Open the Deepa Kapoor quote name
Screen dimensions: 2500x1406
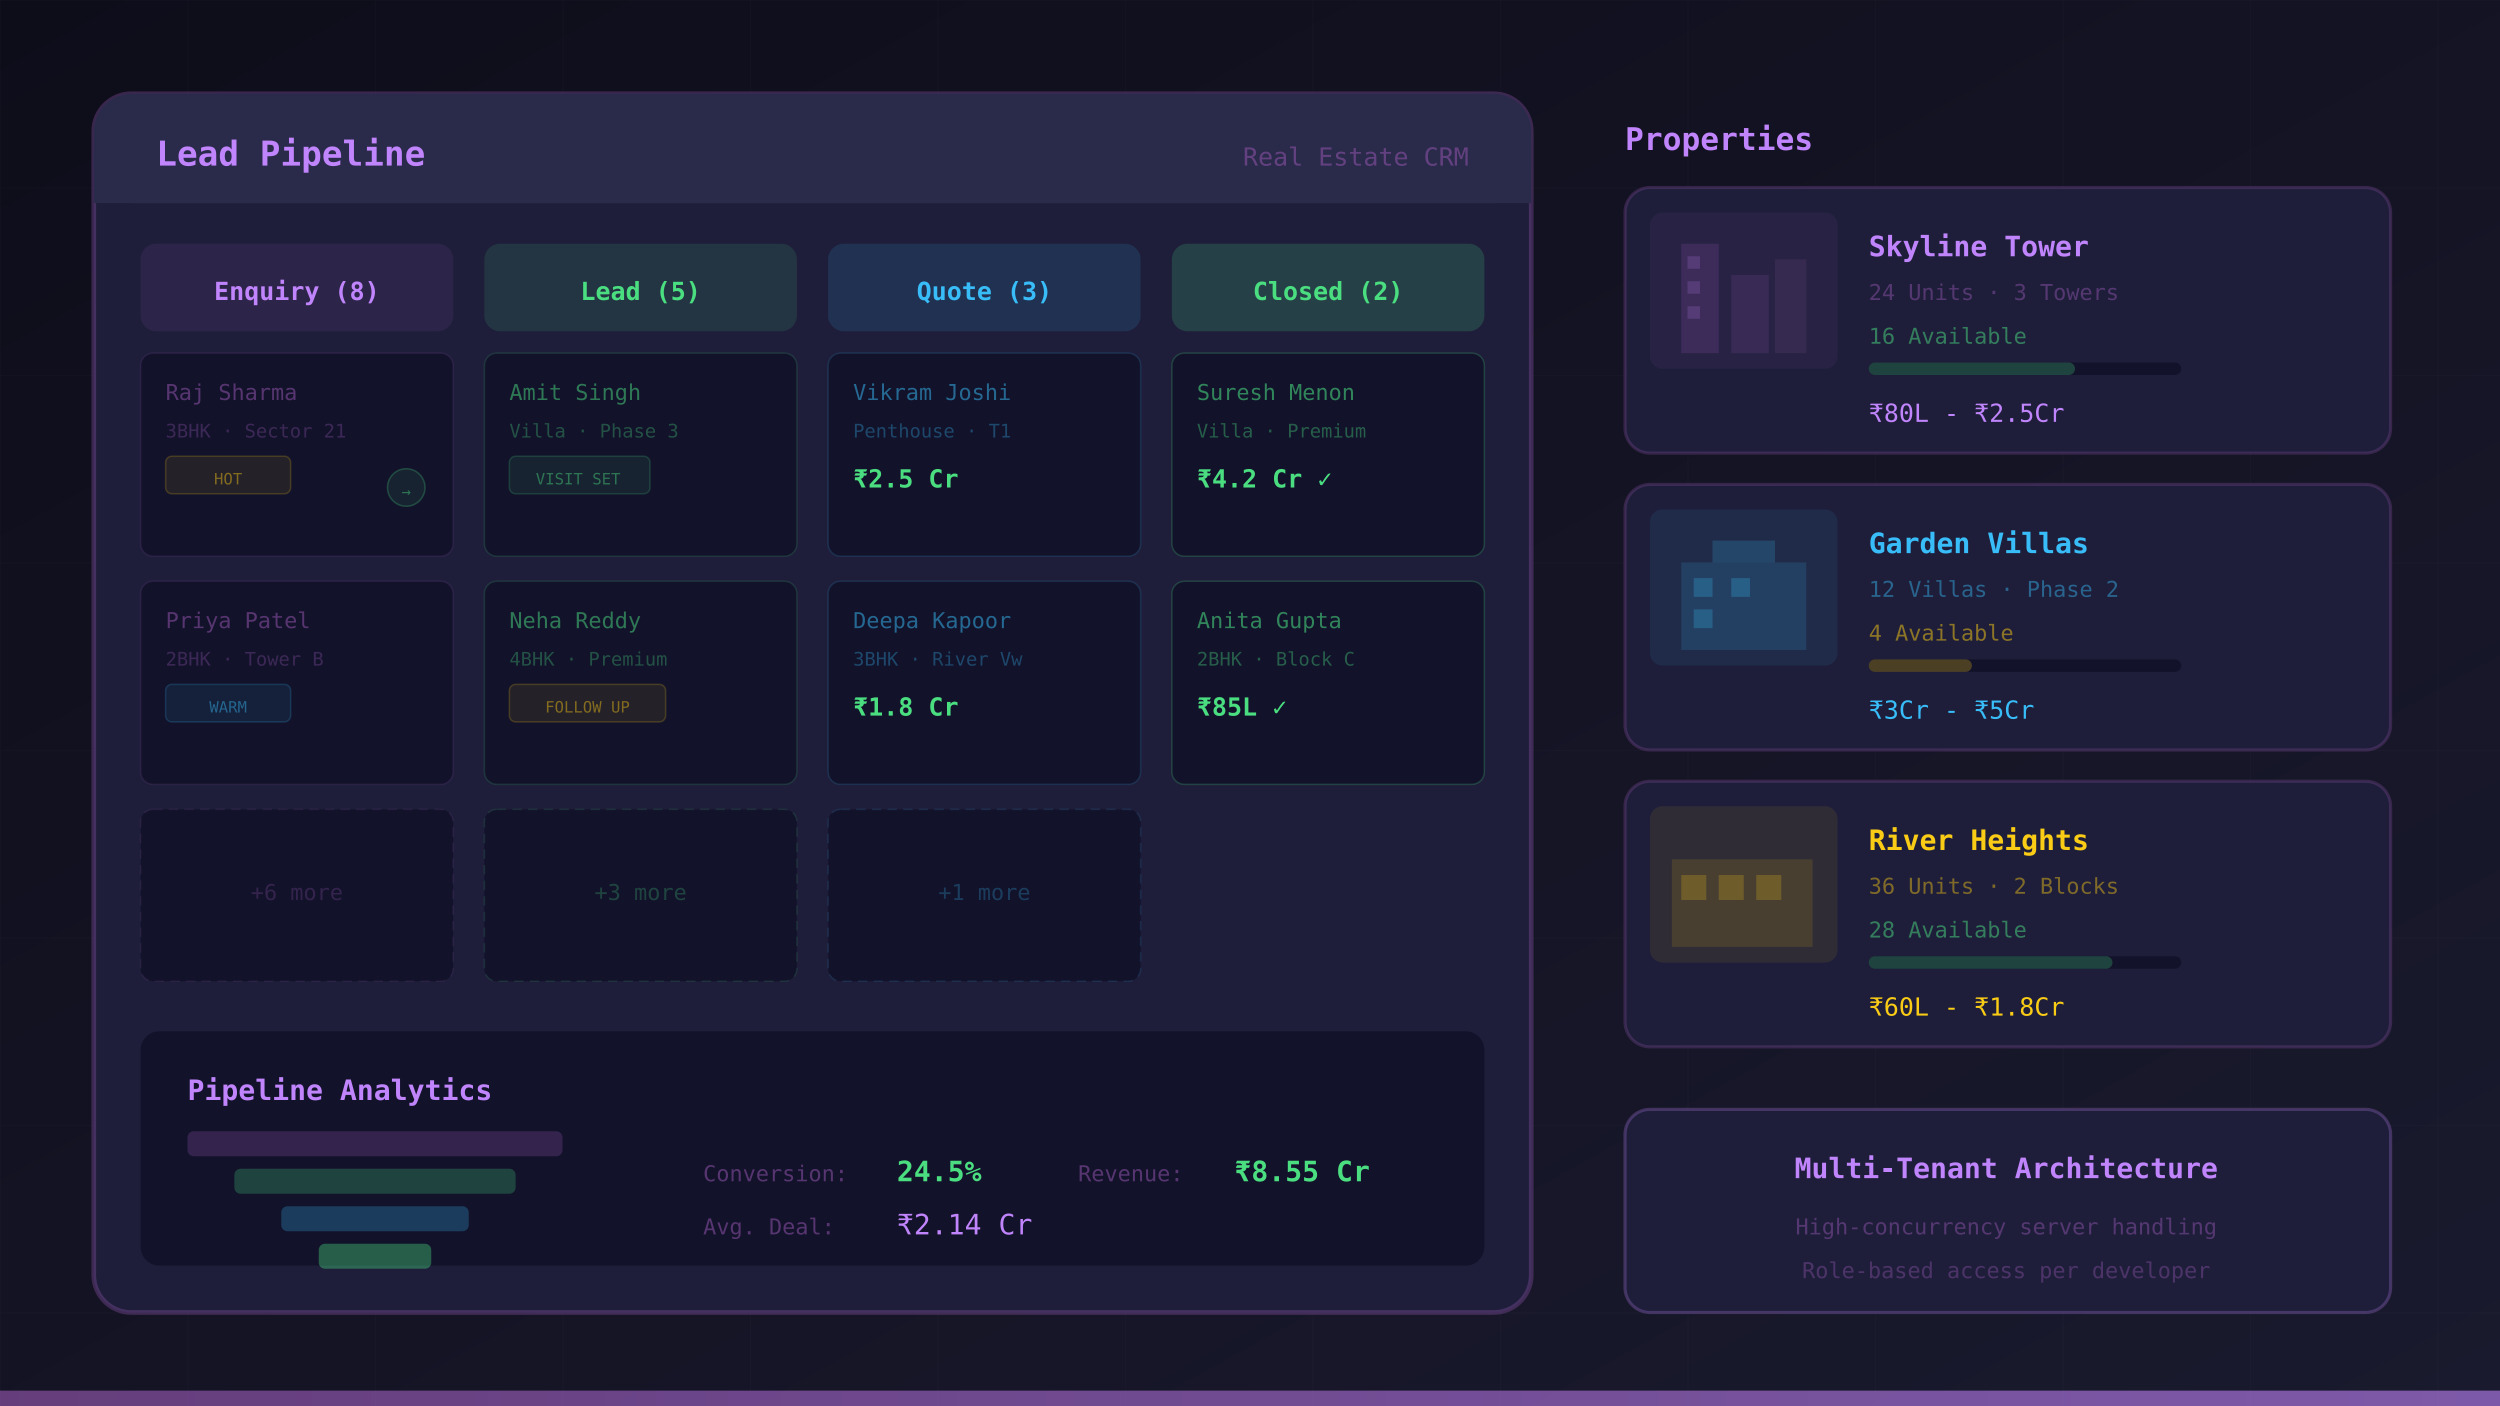coord(931,621)
